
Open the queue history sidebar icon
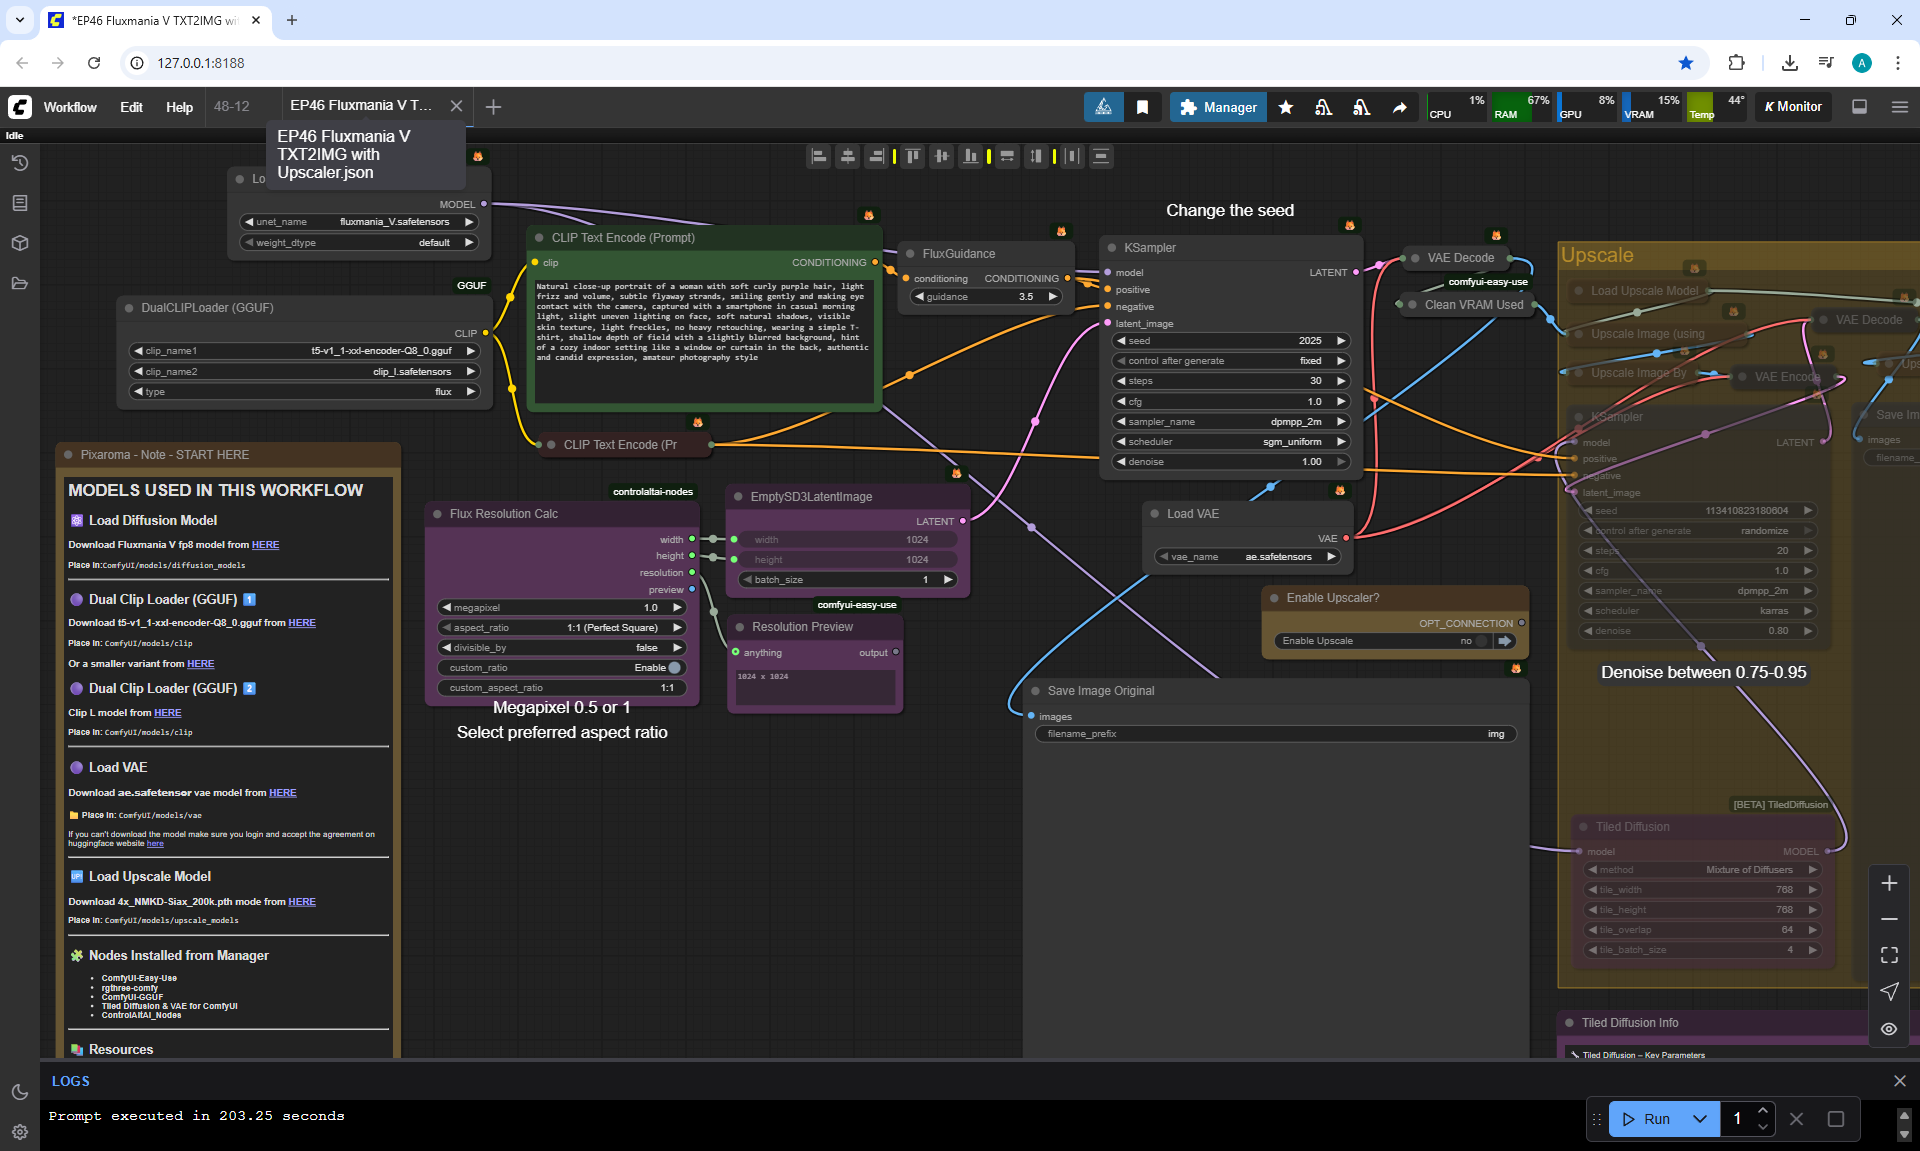[x=20, y=163]
